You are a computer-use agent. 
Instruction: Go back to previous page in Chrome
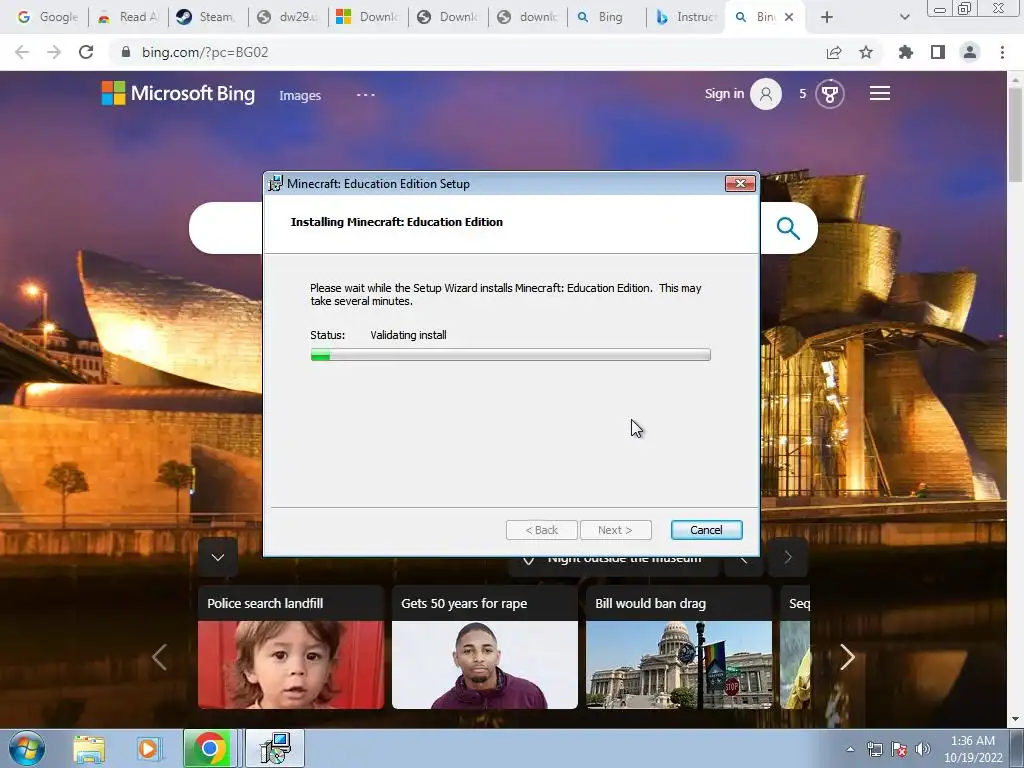point(22,52)
